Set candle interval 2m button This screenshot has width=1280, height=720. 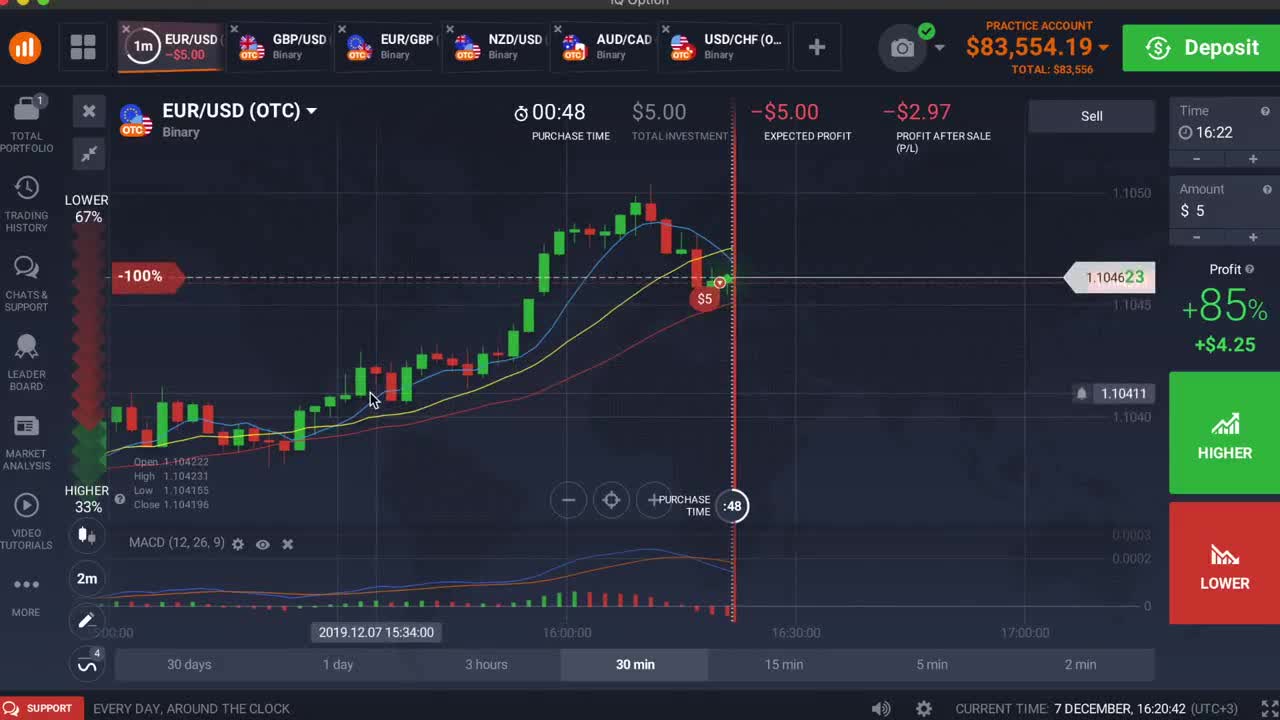point(87,578)
